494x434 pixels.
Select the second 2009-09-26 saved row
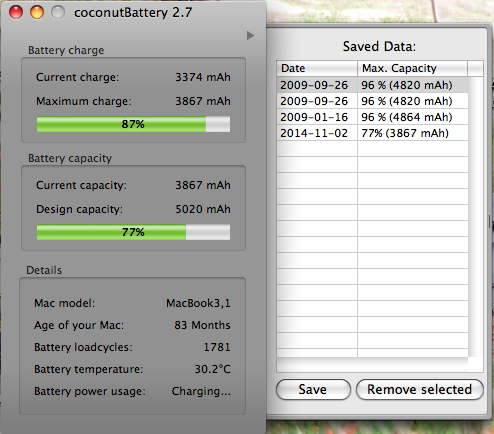372,101
